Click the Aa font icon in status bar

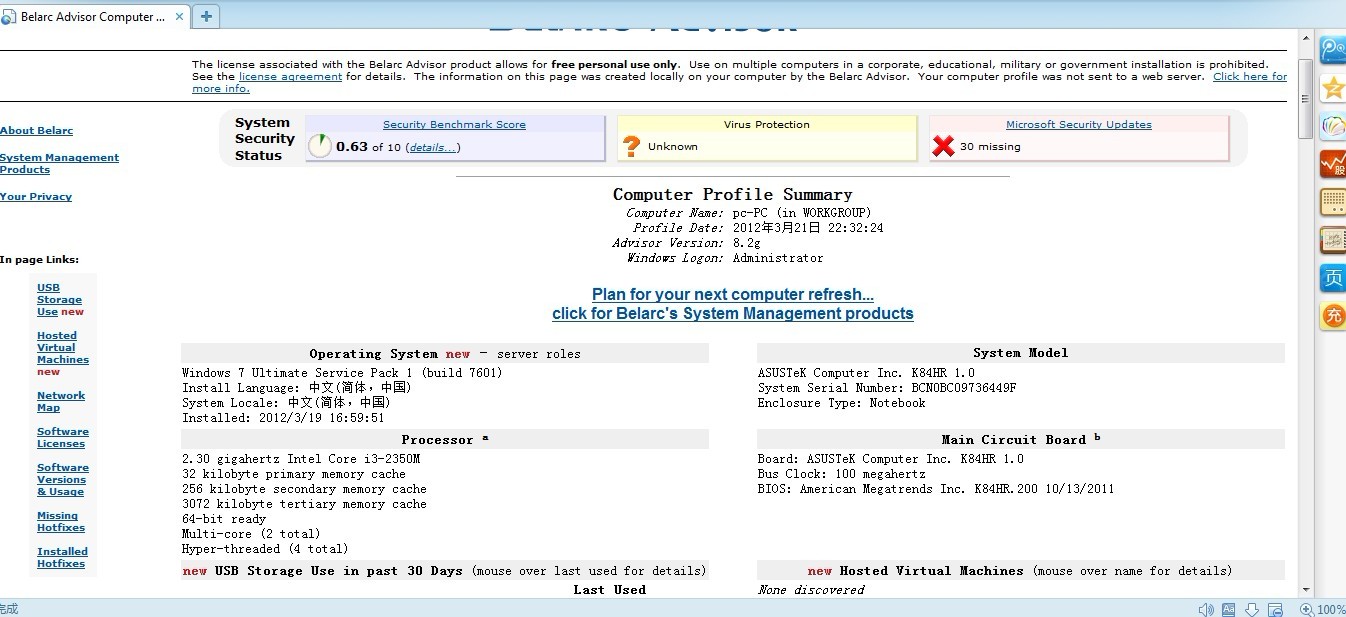click(1228, 609)
